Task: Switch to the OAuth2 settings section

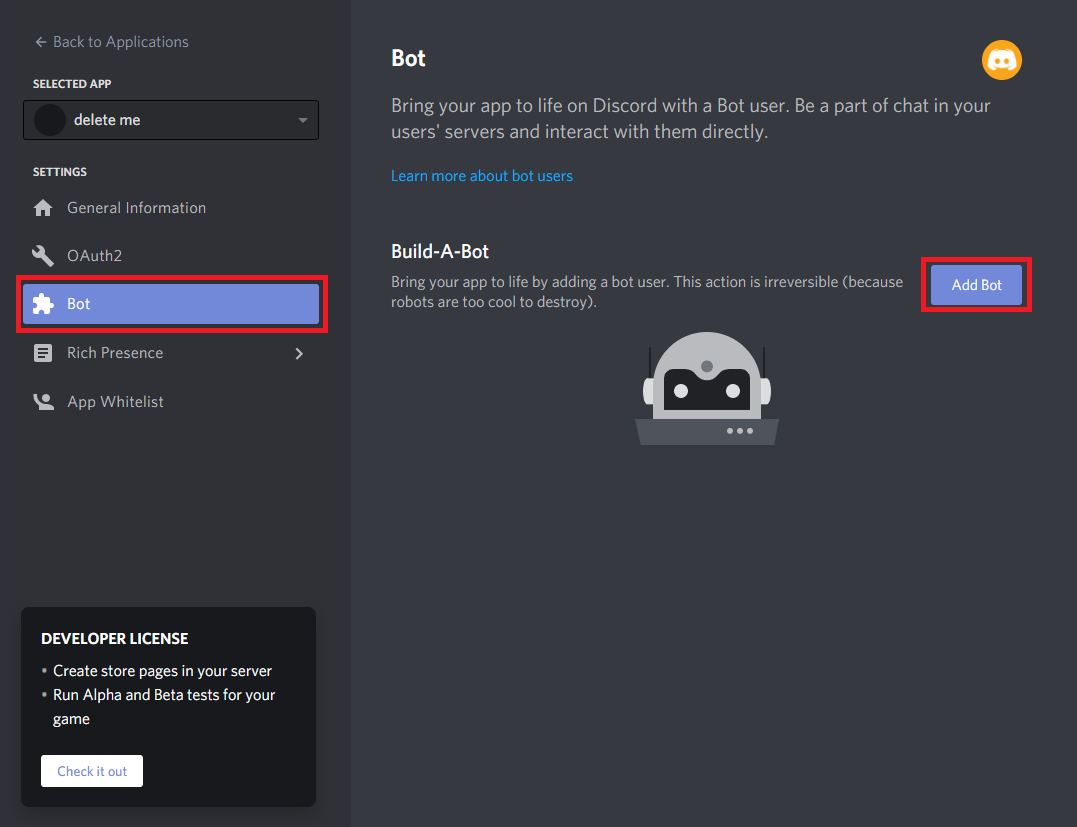Action: pos(92,255)
